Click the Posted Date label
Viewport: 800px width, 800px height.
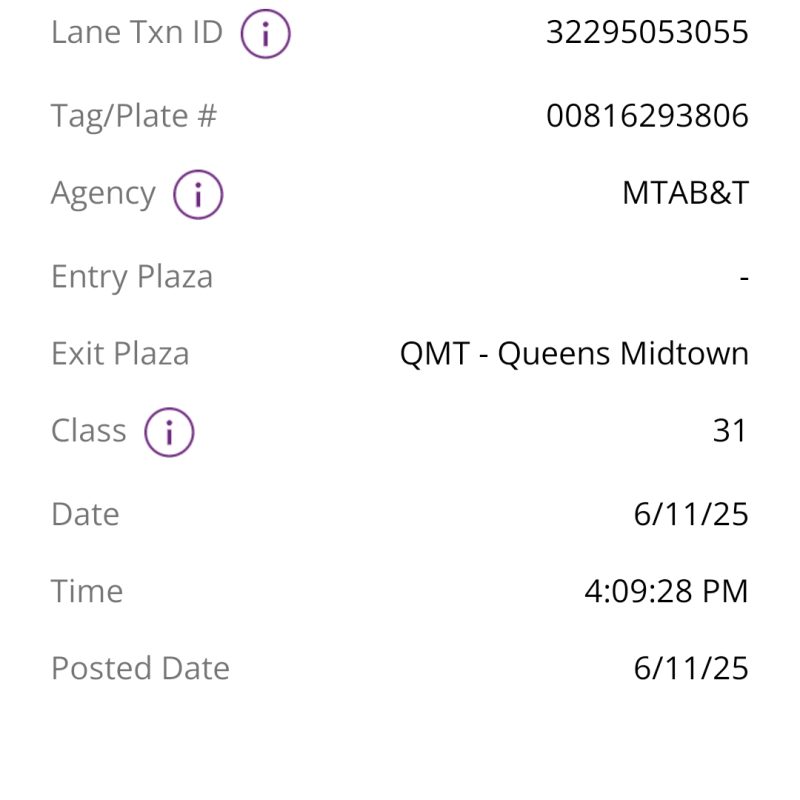coord(140,668)
